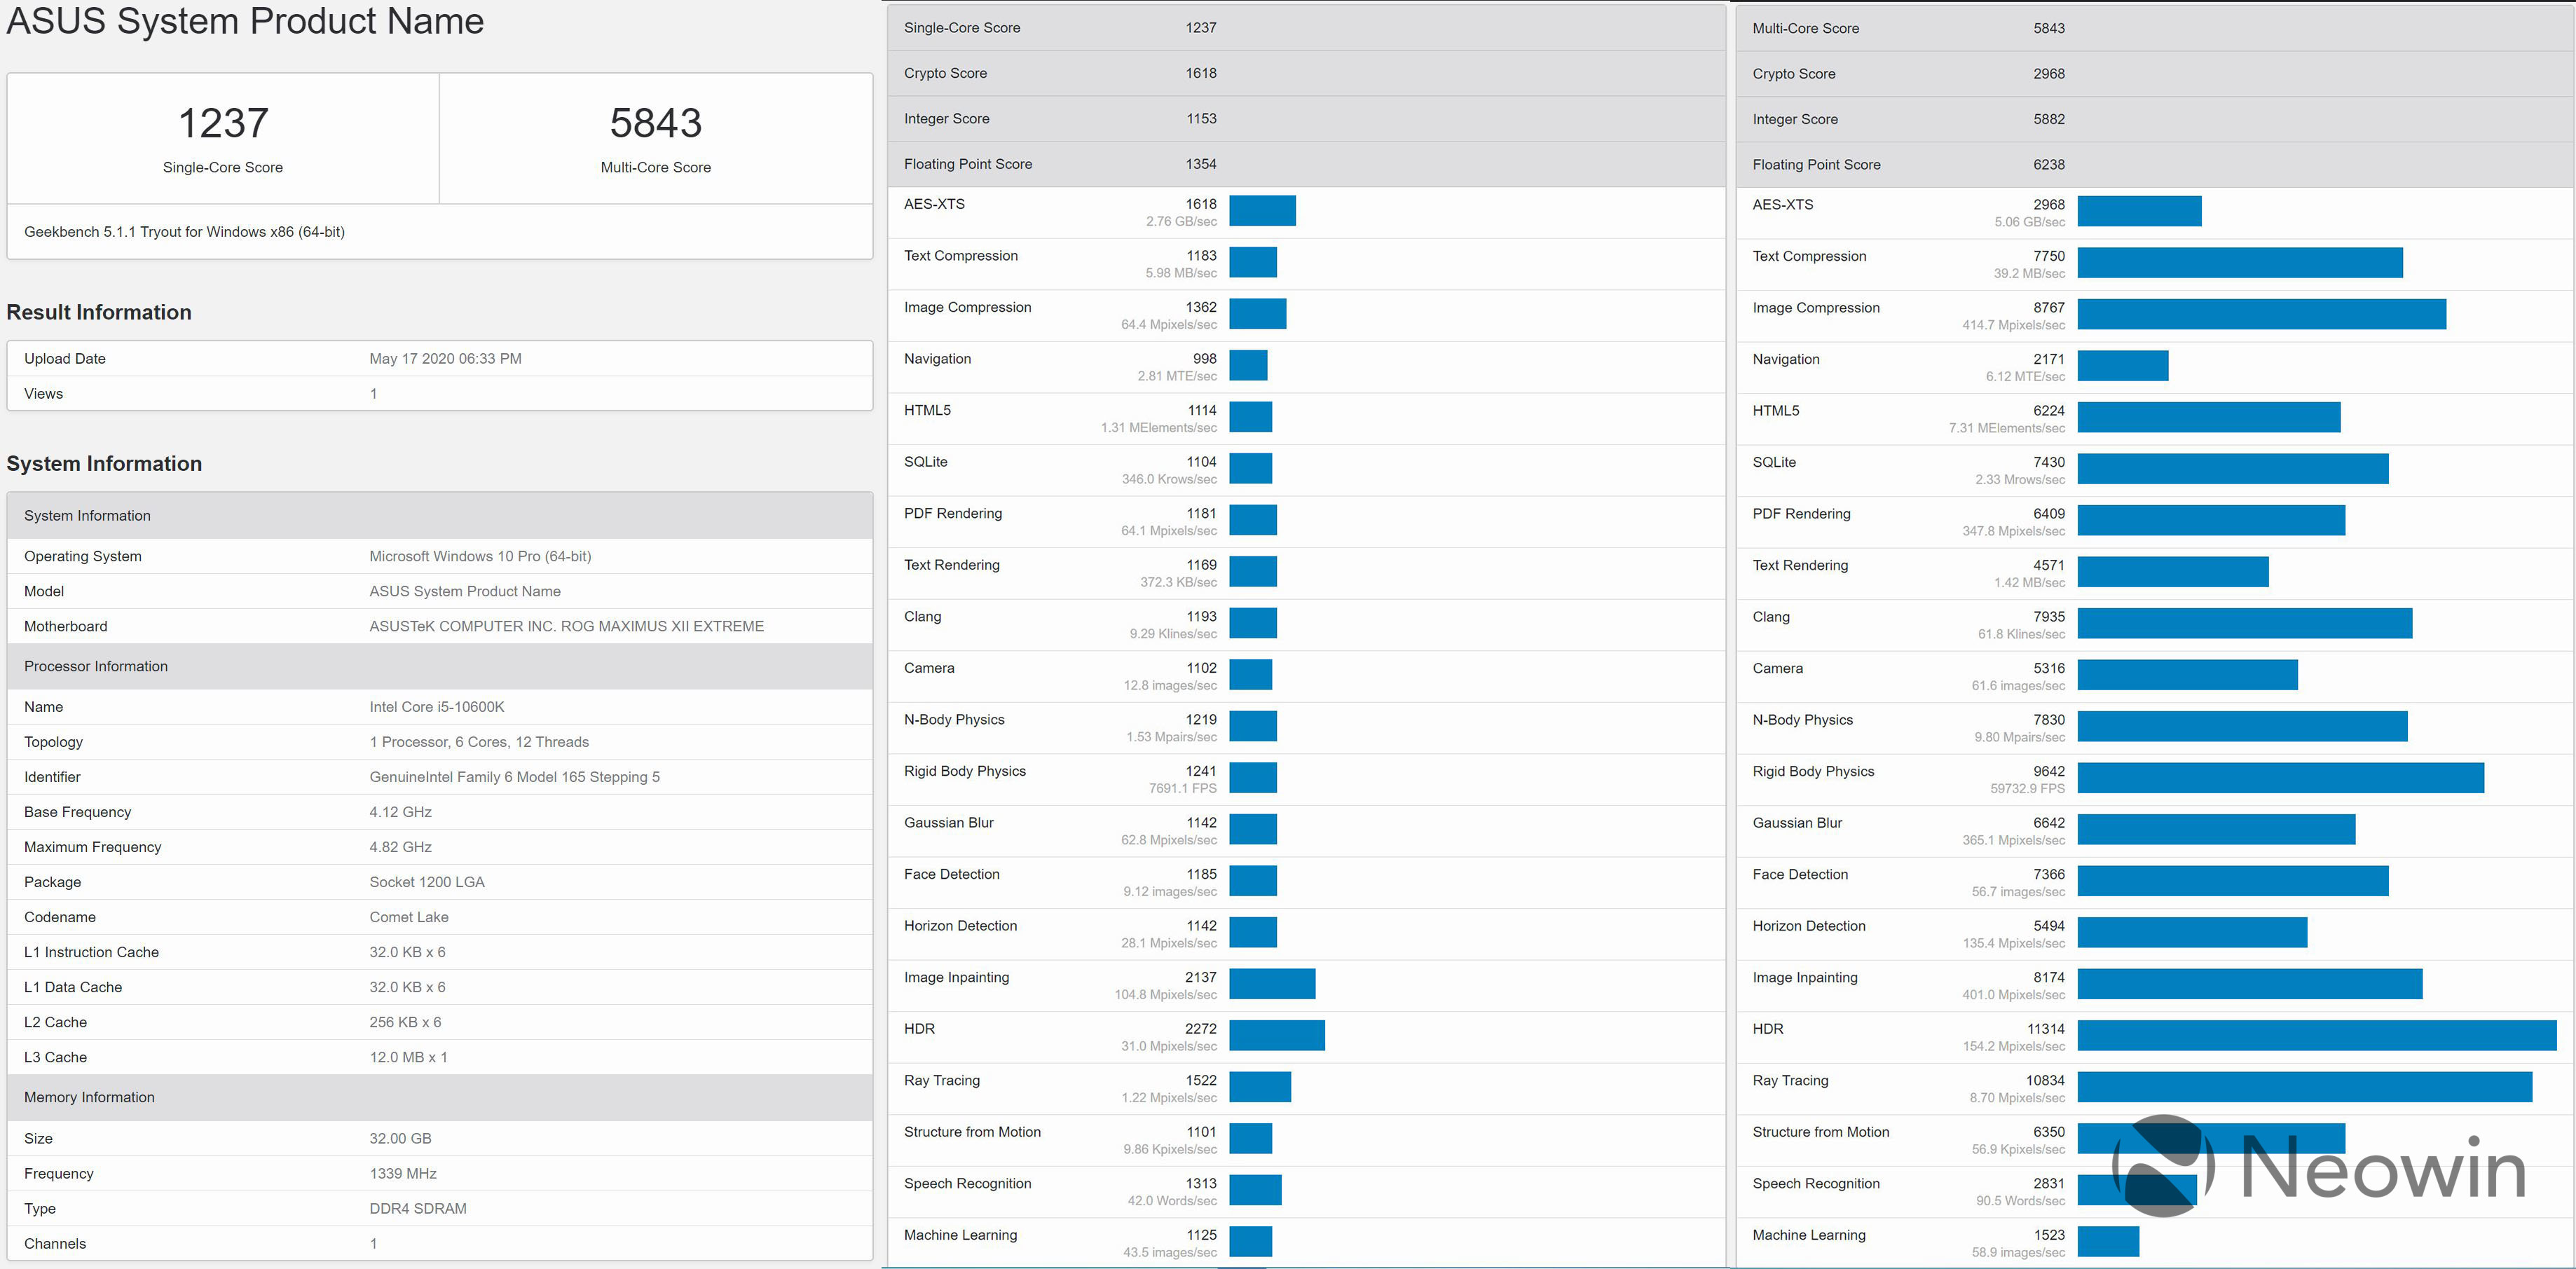Click multi-core Machine Learning score 1523

(2049, 1235)
